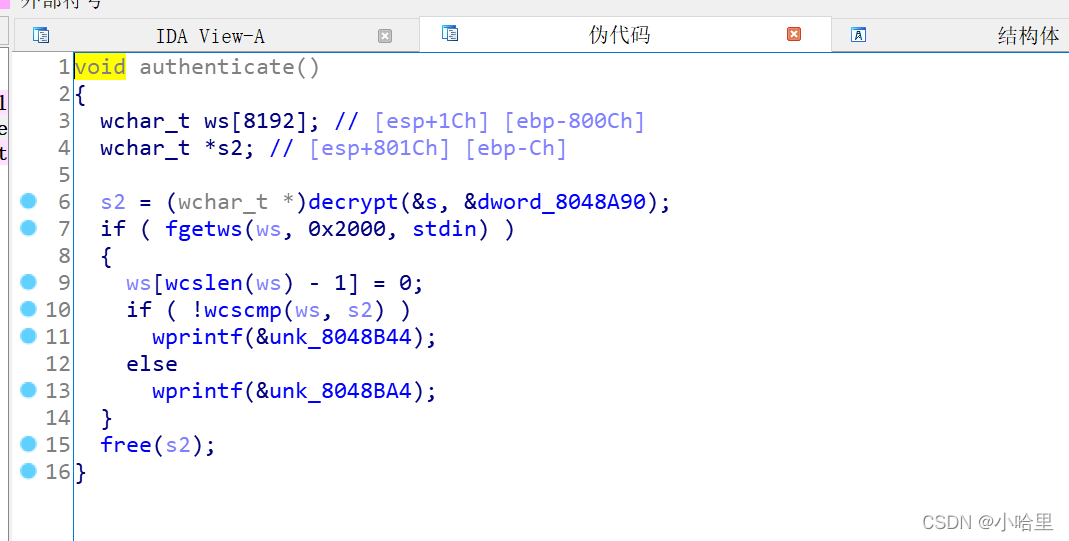This screenshot has width=1069, height=541.
Task: Select the ws[8192] declaration
Action: [x=255, y=121]
